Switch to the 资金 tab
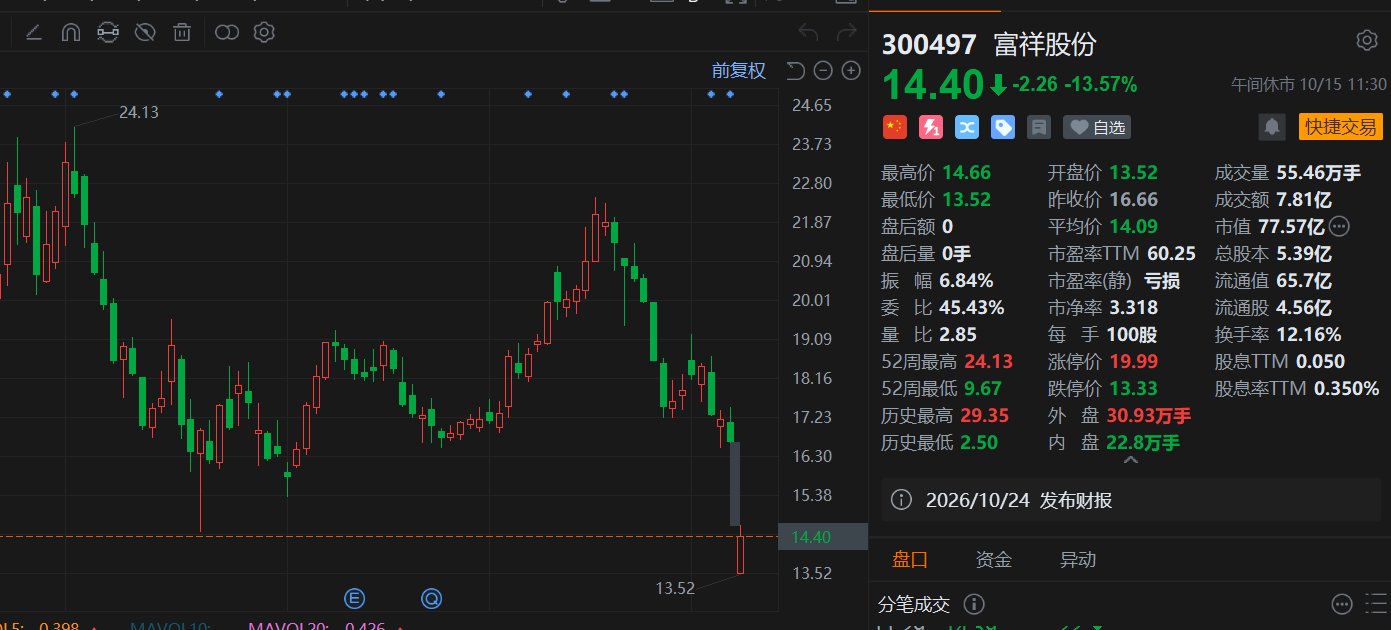 point(994,560)
